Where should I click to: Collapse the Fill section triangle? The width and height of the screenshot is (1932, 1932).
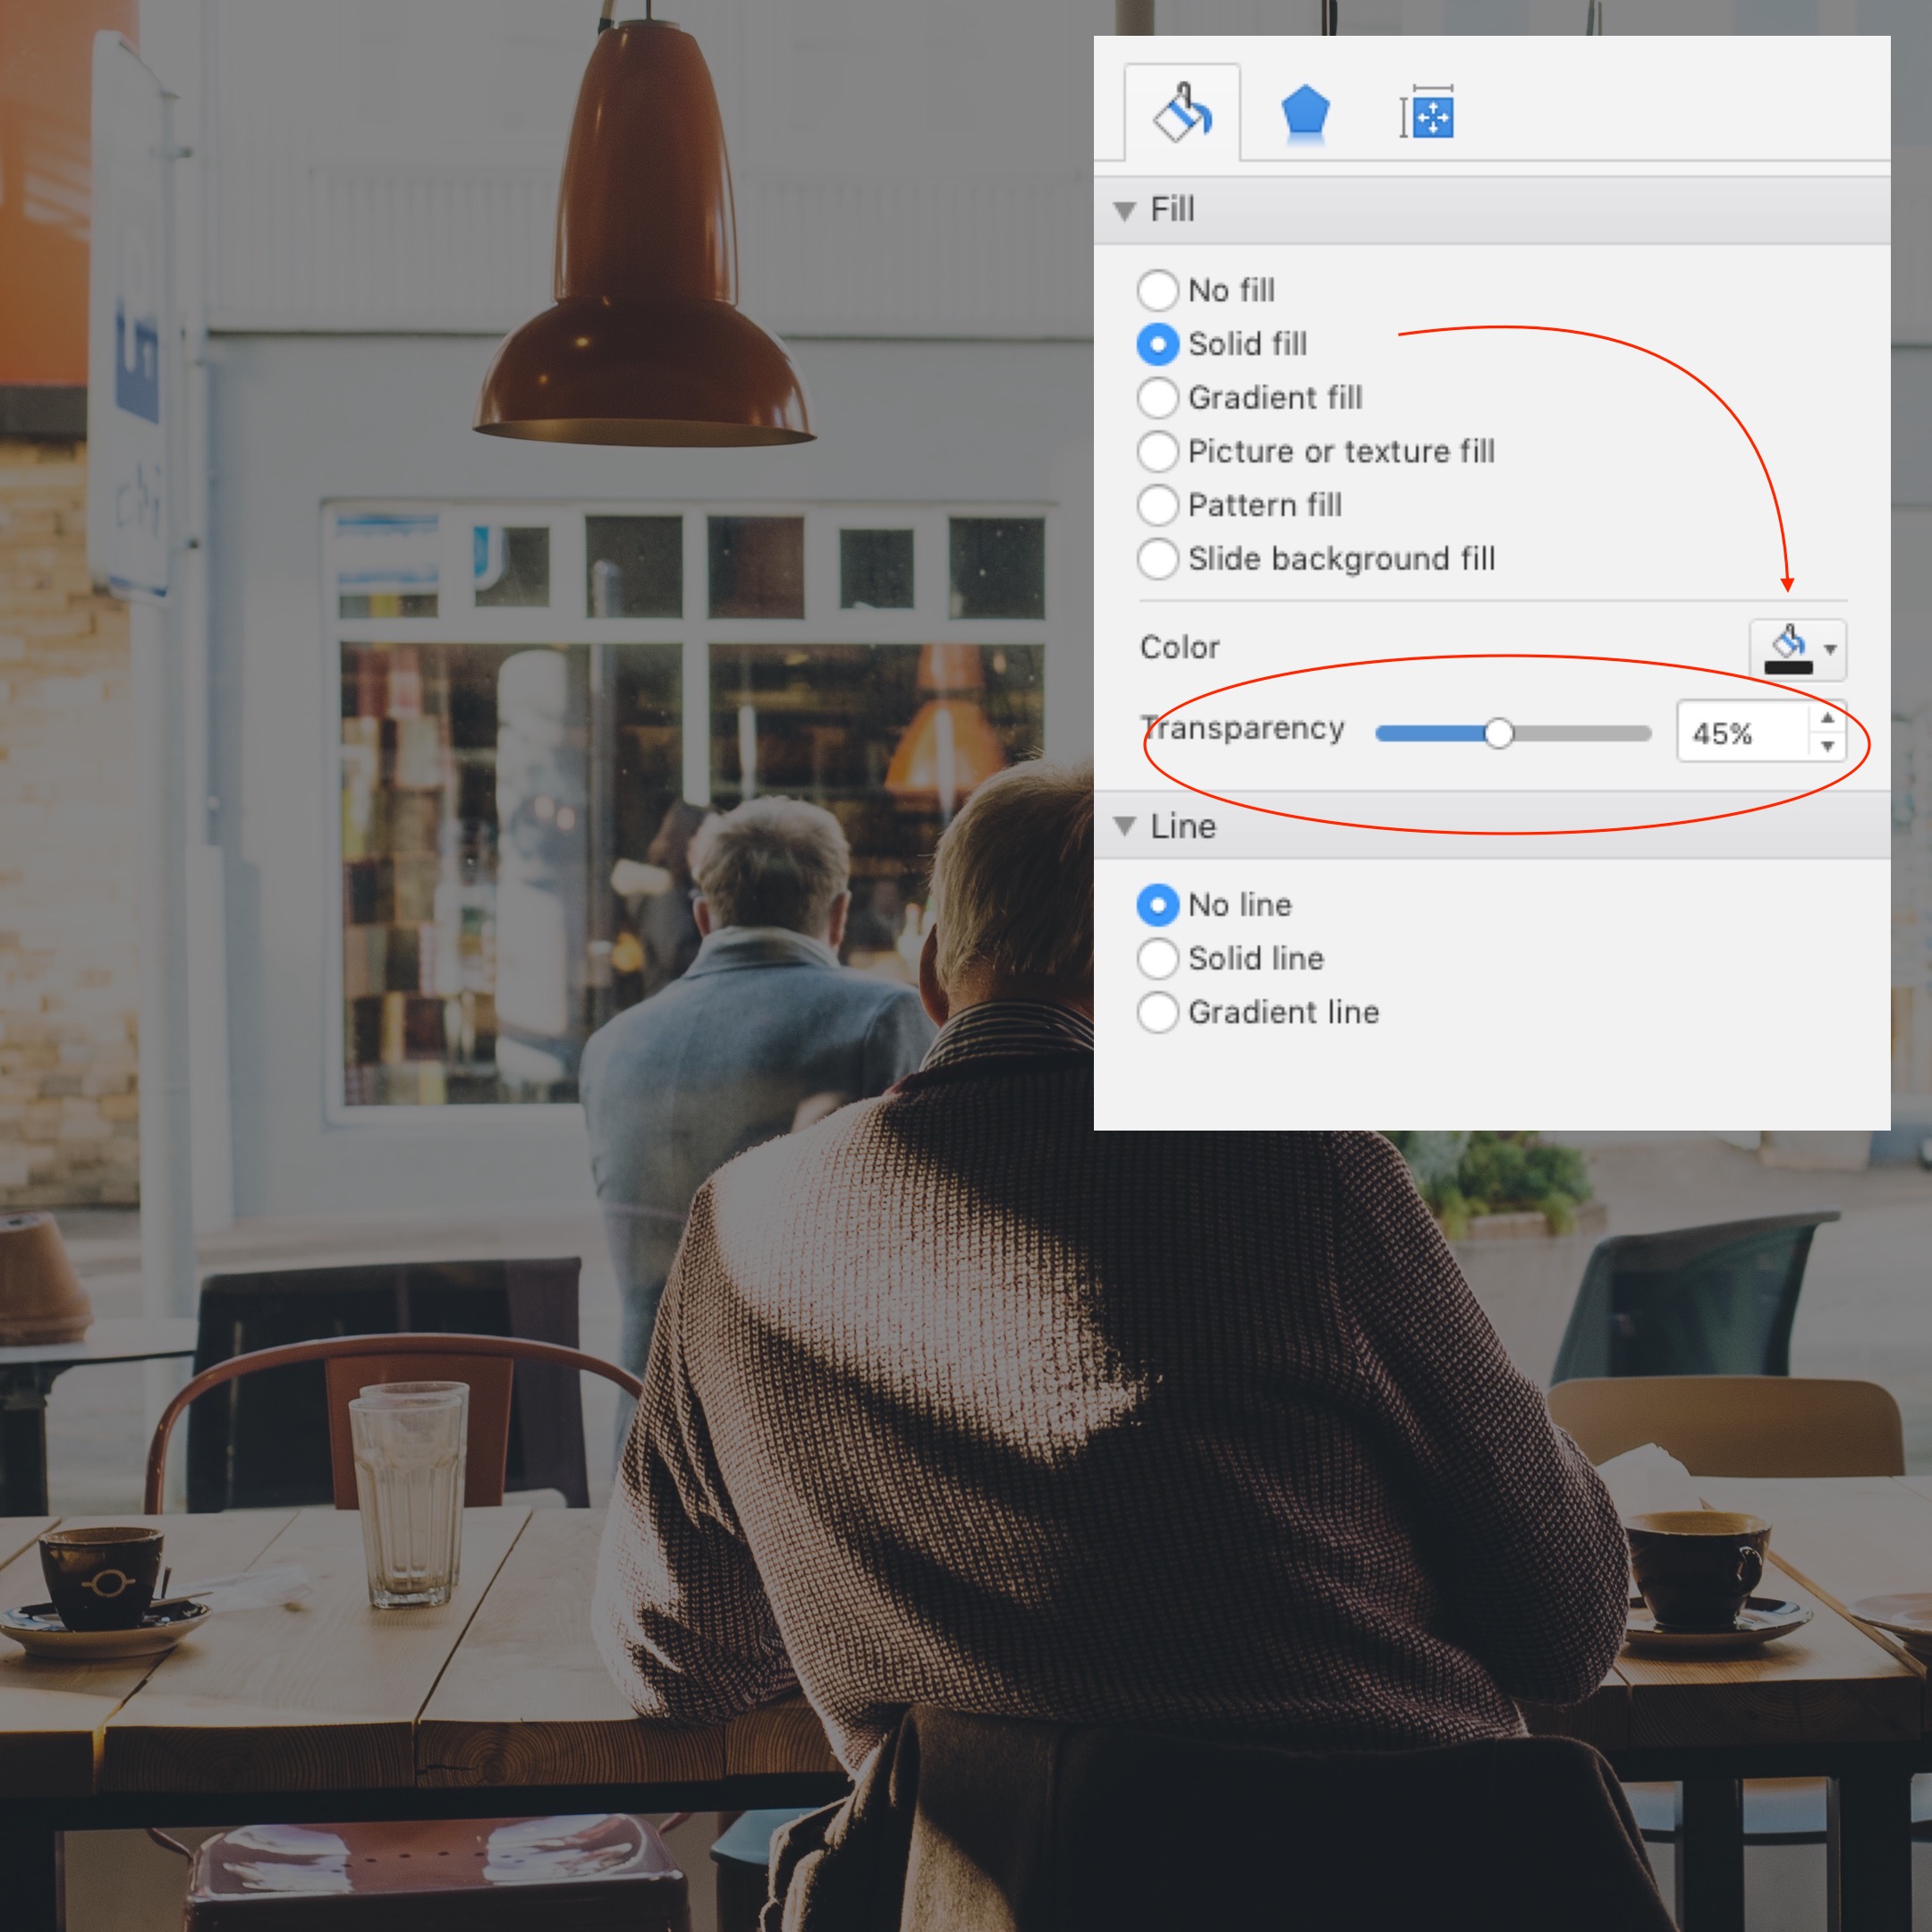(x=1125, y=211)
